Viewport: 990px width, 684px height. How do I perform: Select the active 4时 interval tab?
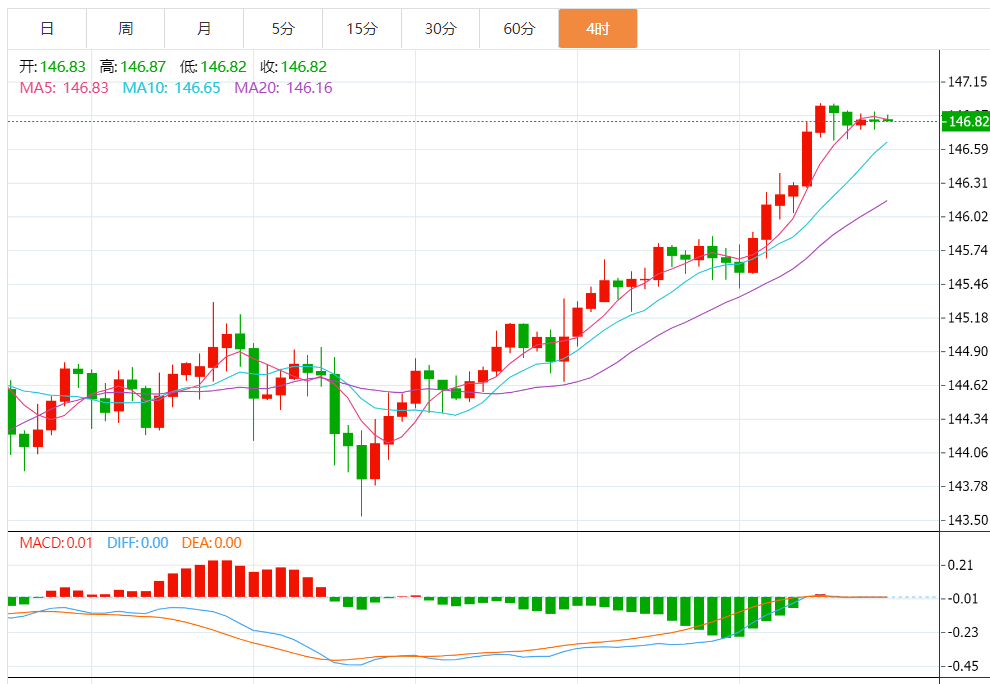(x=598, y=28)
